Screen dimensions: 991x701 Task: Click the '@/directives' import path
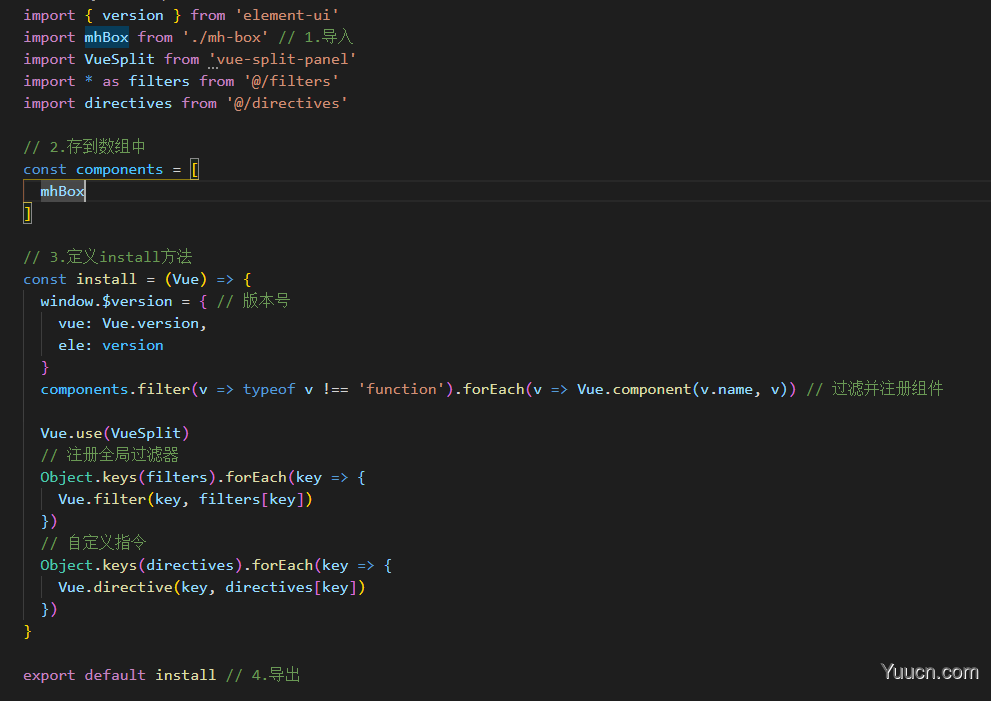click(x=286, y=103)
